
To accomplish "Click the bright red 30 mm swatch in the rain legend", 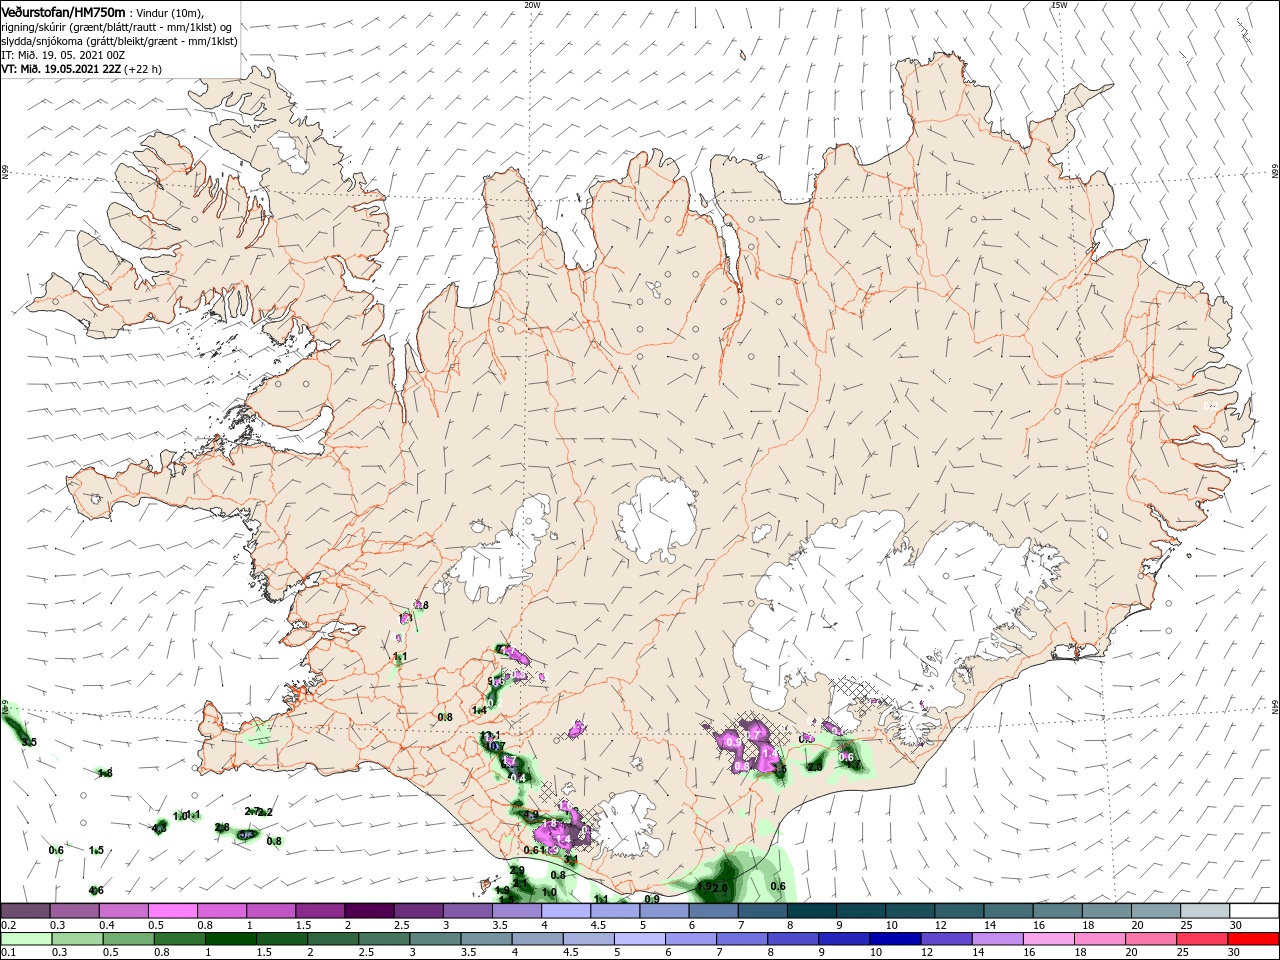I will pos(1254,939).
